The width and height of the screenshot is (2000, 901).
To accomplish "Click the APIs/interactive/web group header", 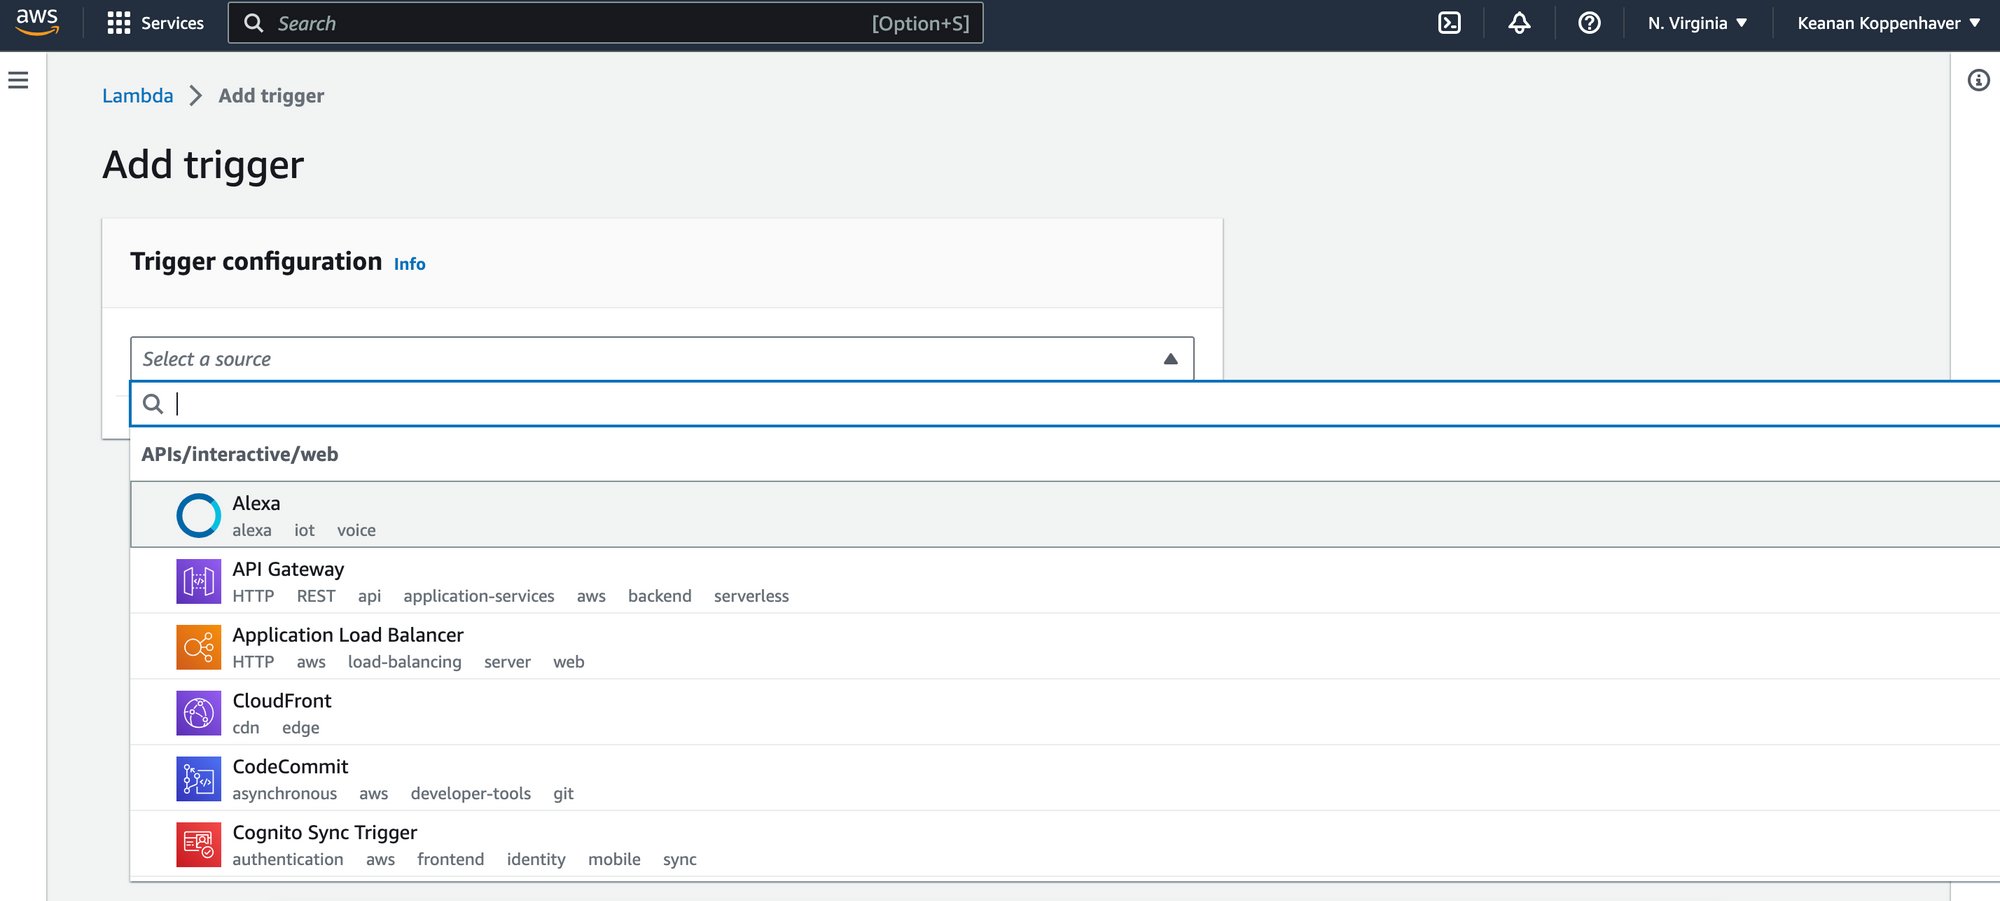I will point(240,454).
